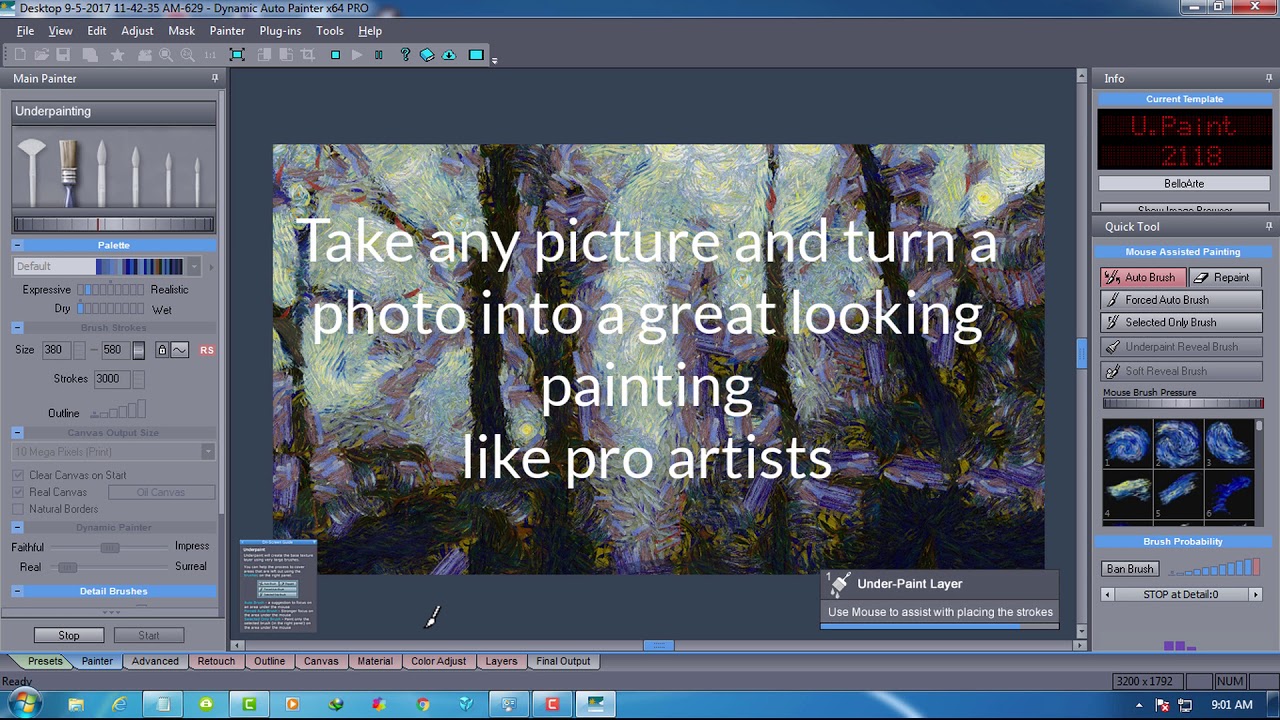
Task: Open the Adjust menu
Action: point(137,31)
